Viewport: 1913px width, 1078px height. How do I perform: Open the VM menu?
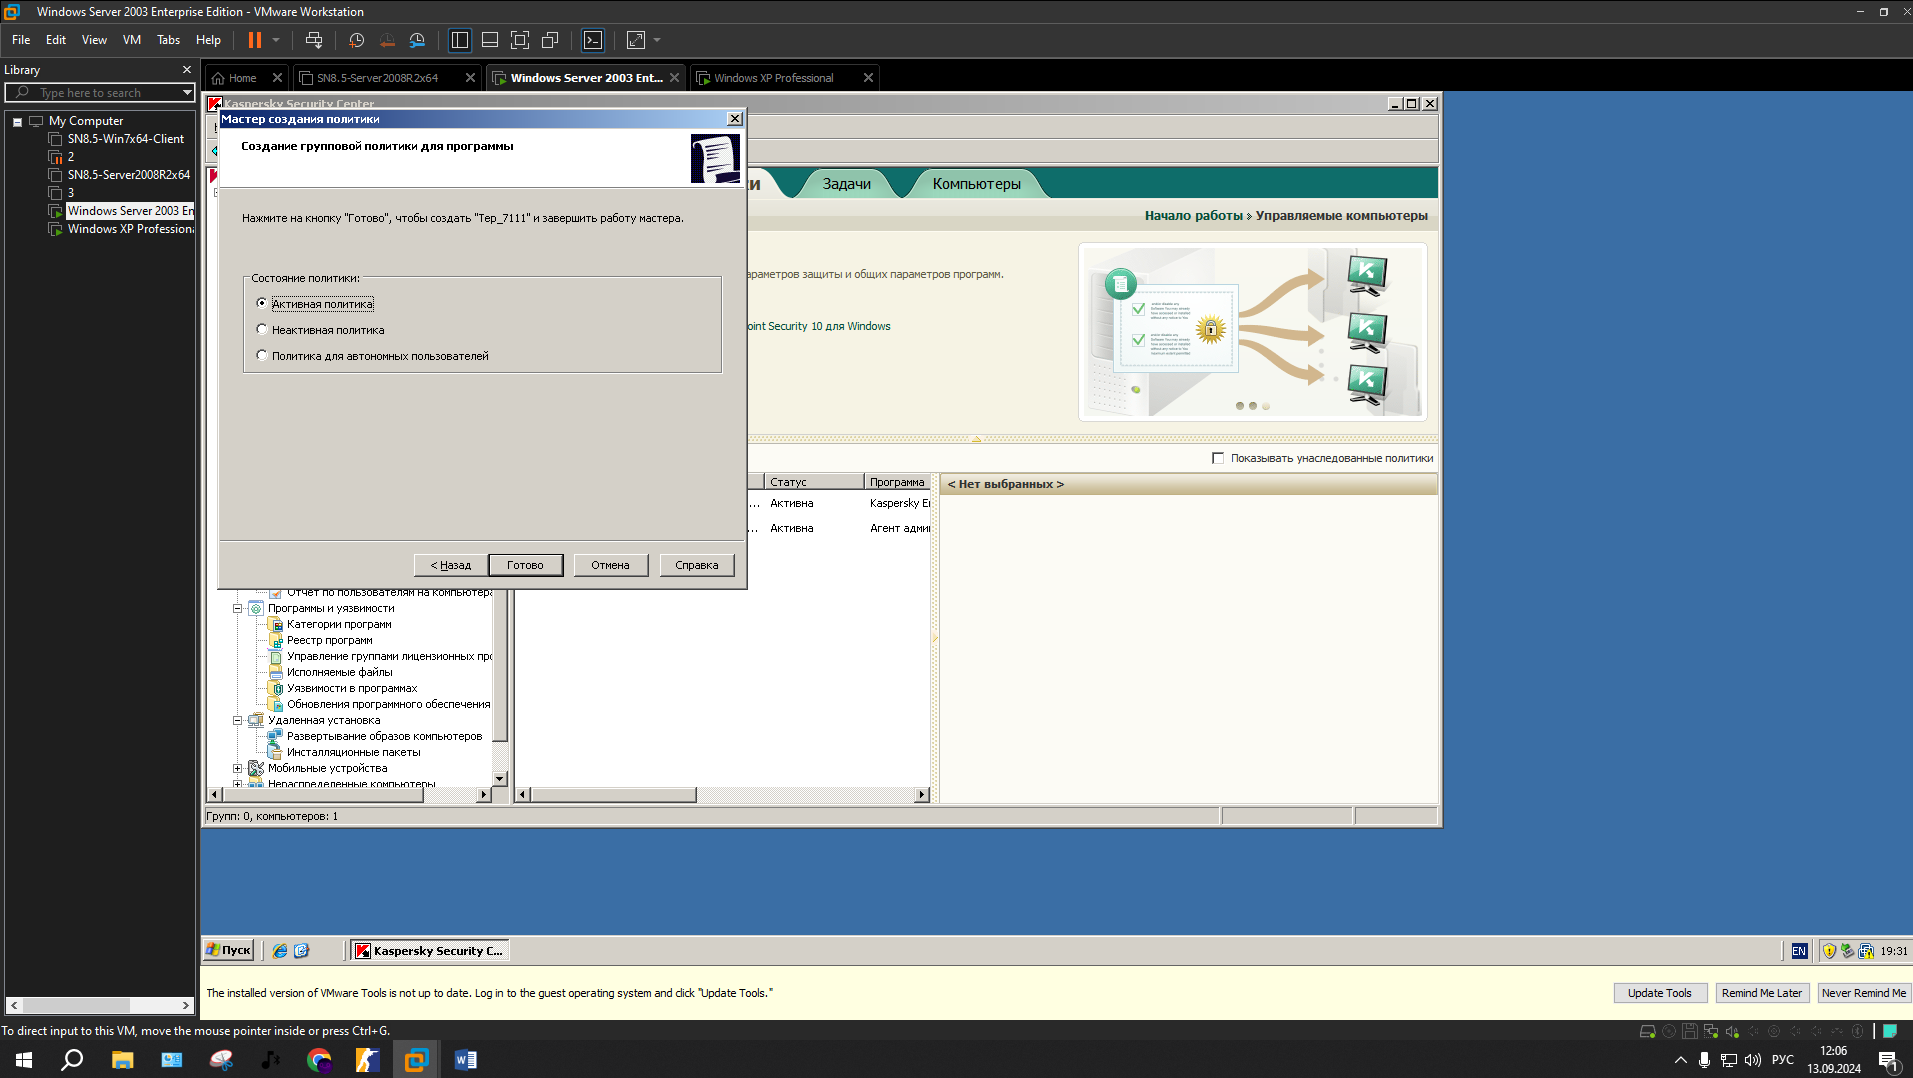(x=132, y=40)
